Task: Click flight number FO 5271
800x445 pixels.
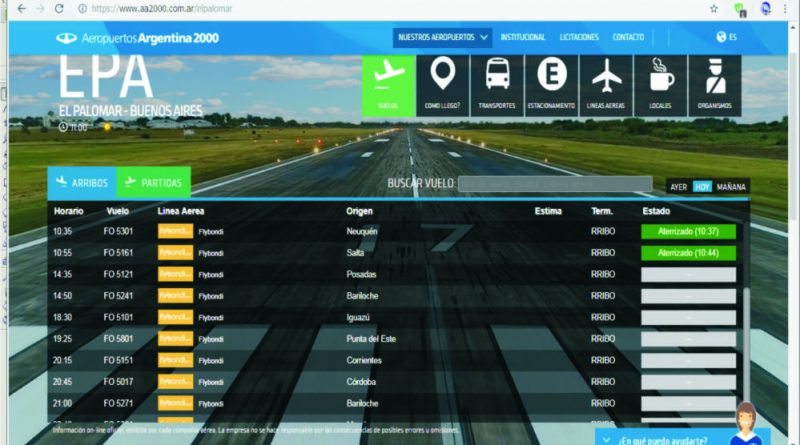Action: click(x=118, y=403)
